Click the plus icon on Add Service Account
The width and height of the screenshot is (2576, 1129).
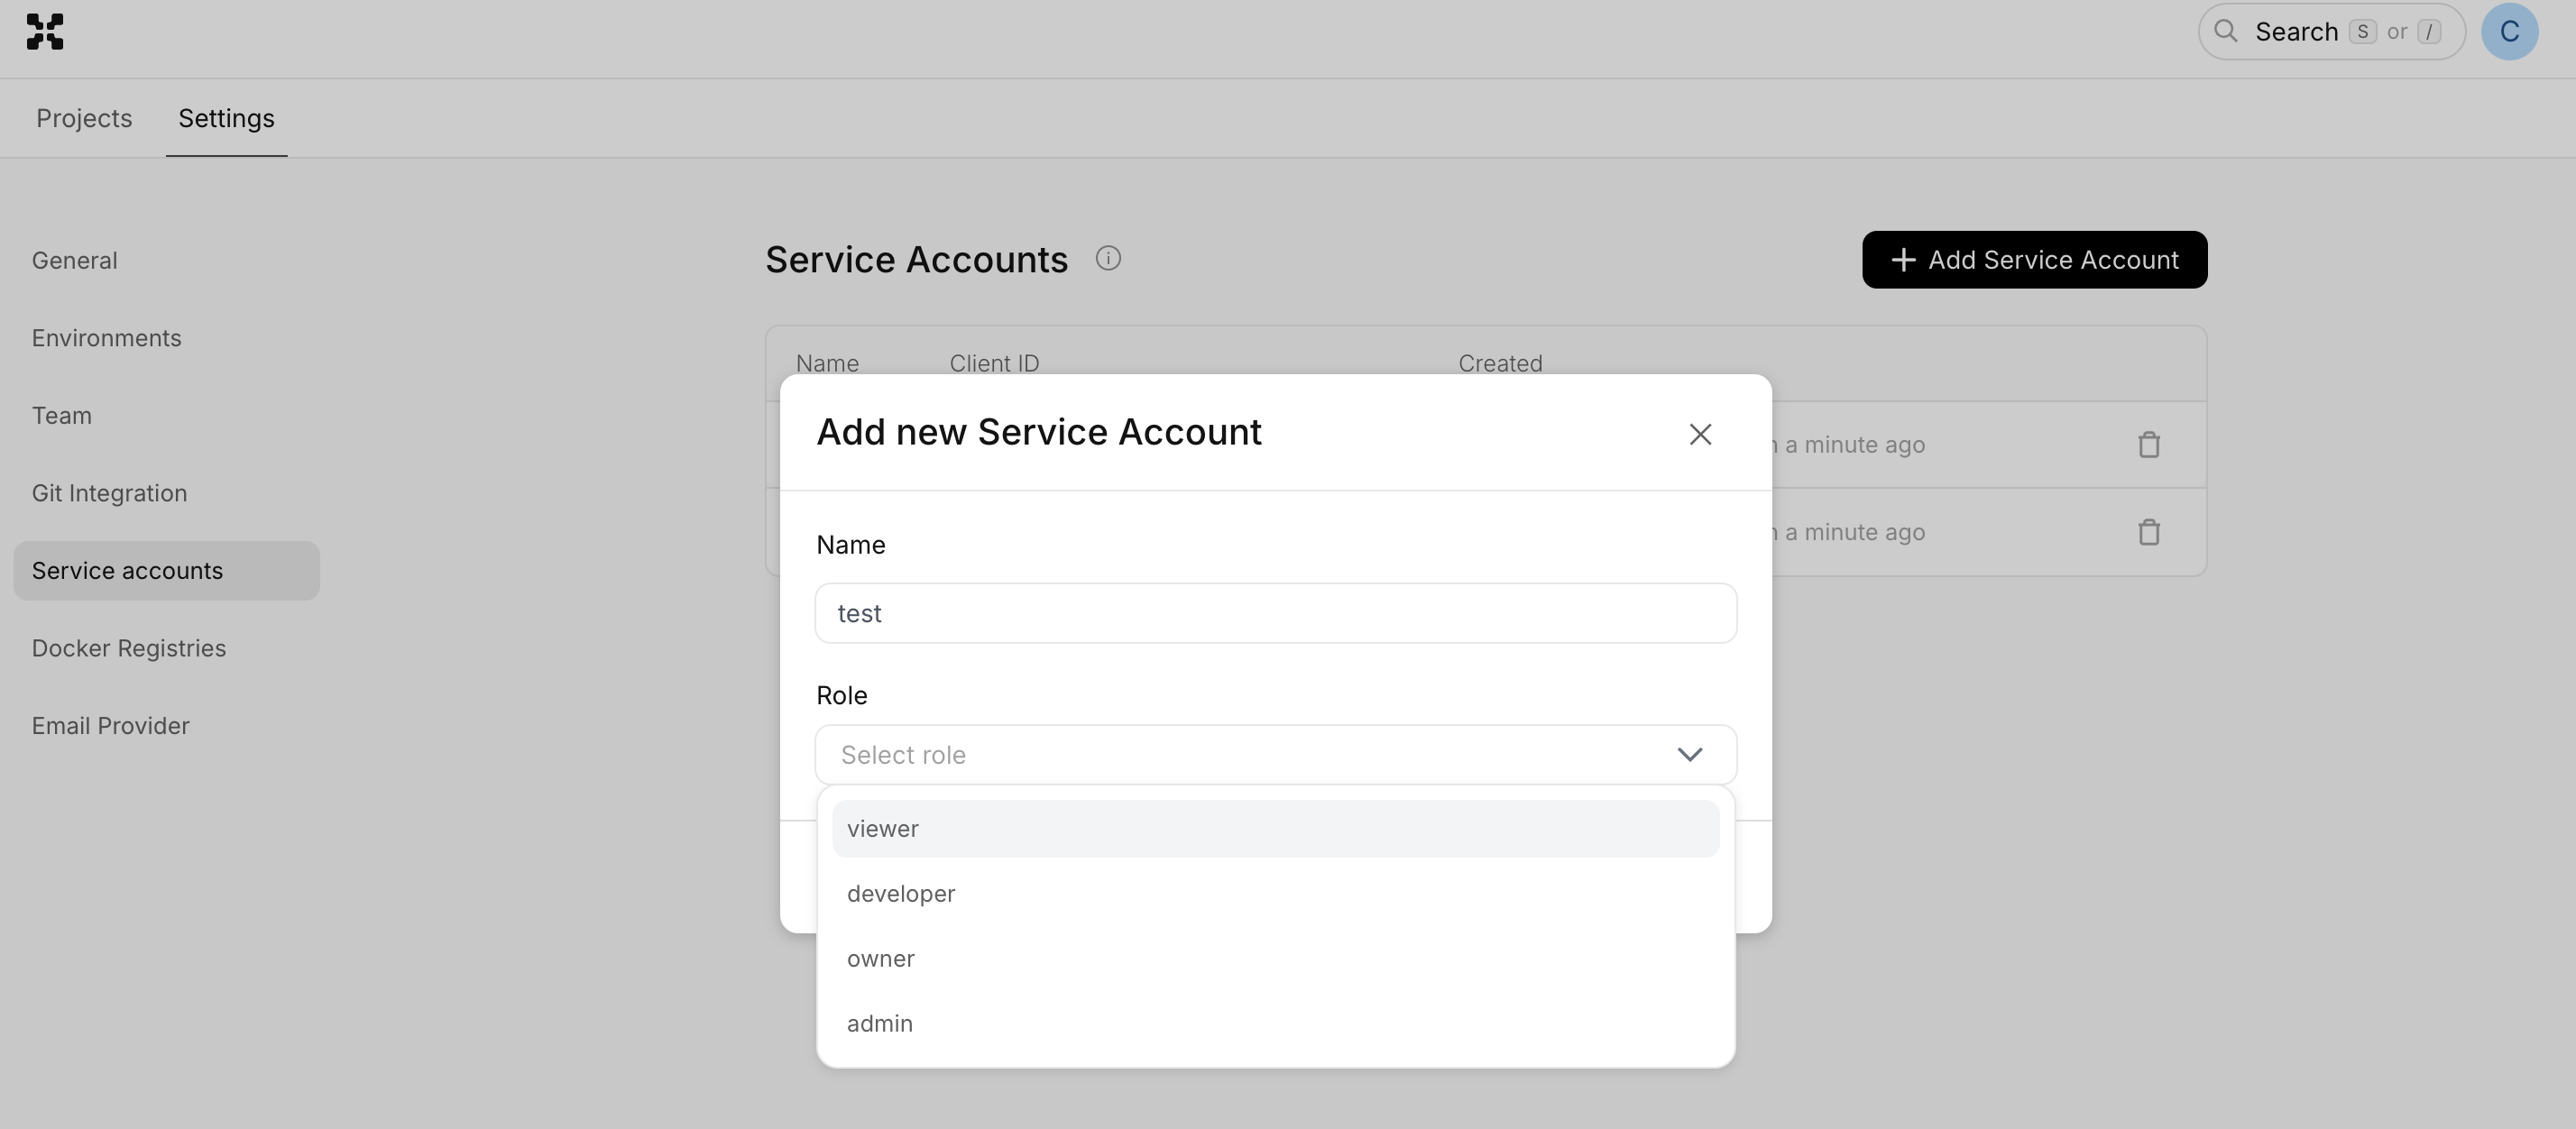coord(1903,260)
